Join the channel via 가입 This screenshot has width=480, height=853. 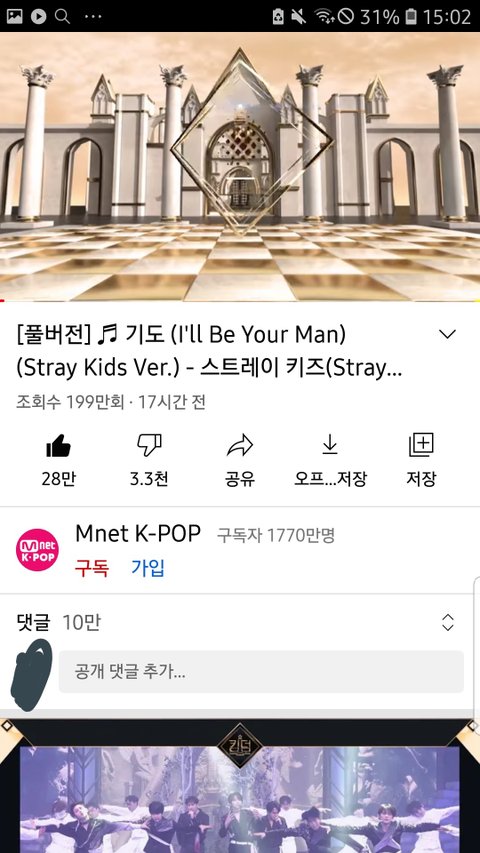point(148,568)
